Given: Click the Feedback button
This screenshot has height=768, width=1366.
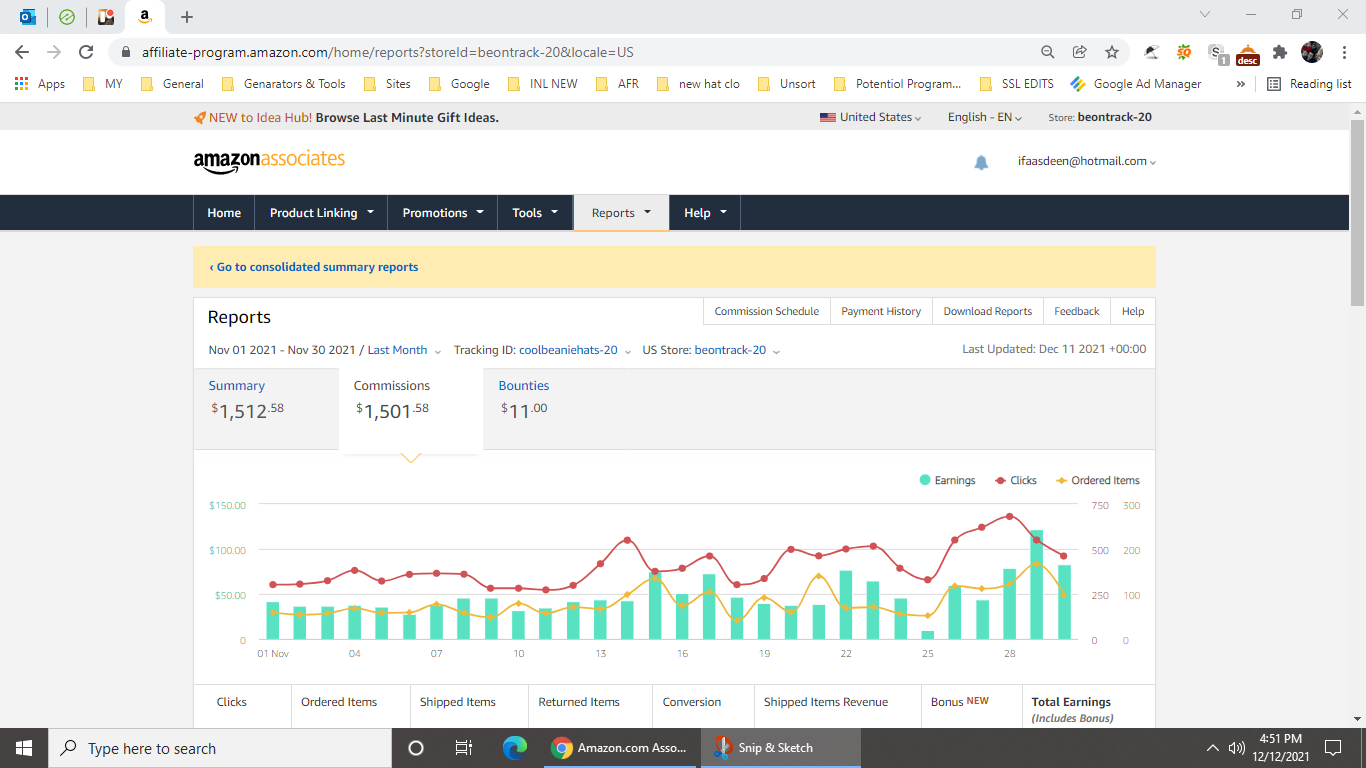Looking at the screenshot, I should [1077, 311].
